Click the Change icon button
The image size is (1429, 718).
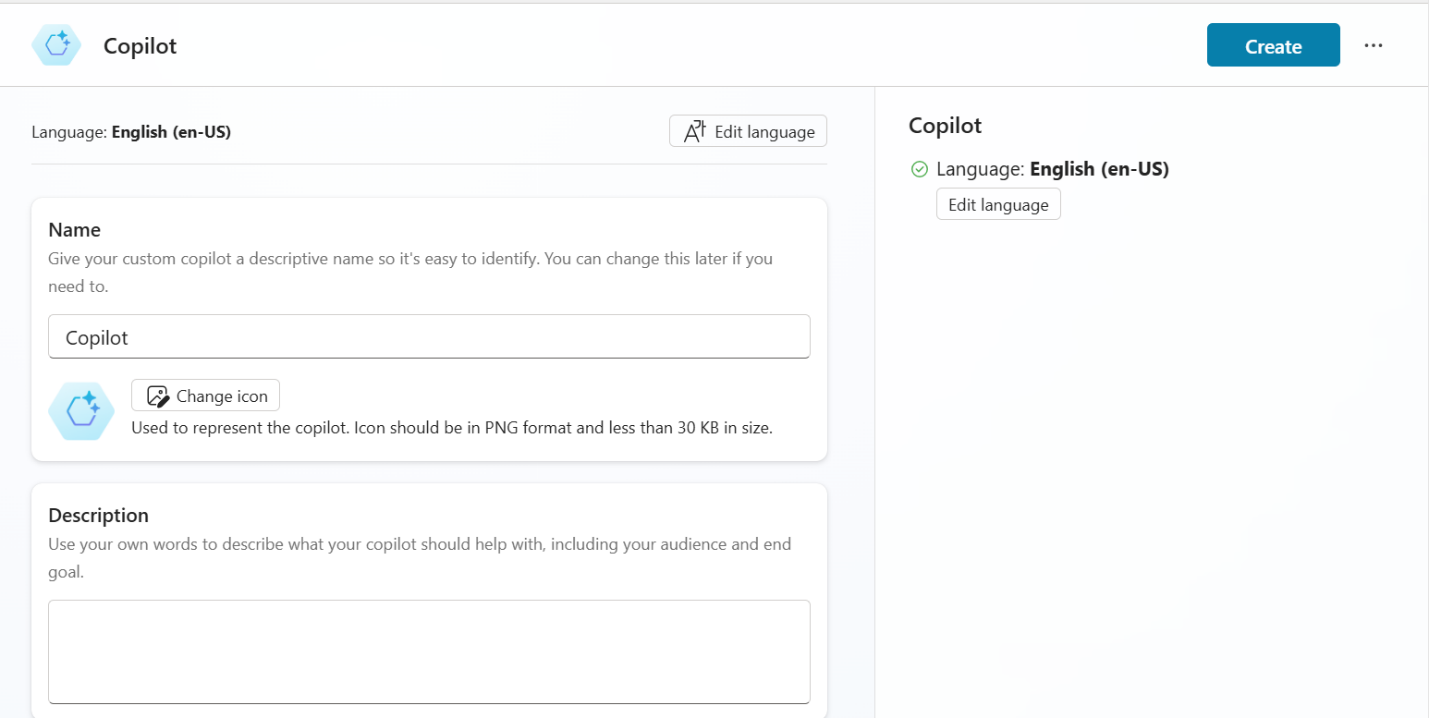coord(206,396)
